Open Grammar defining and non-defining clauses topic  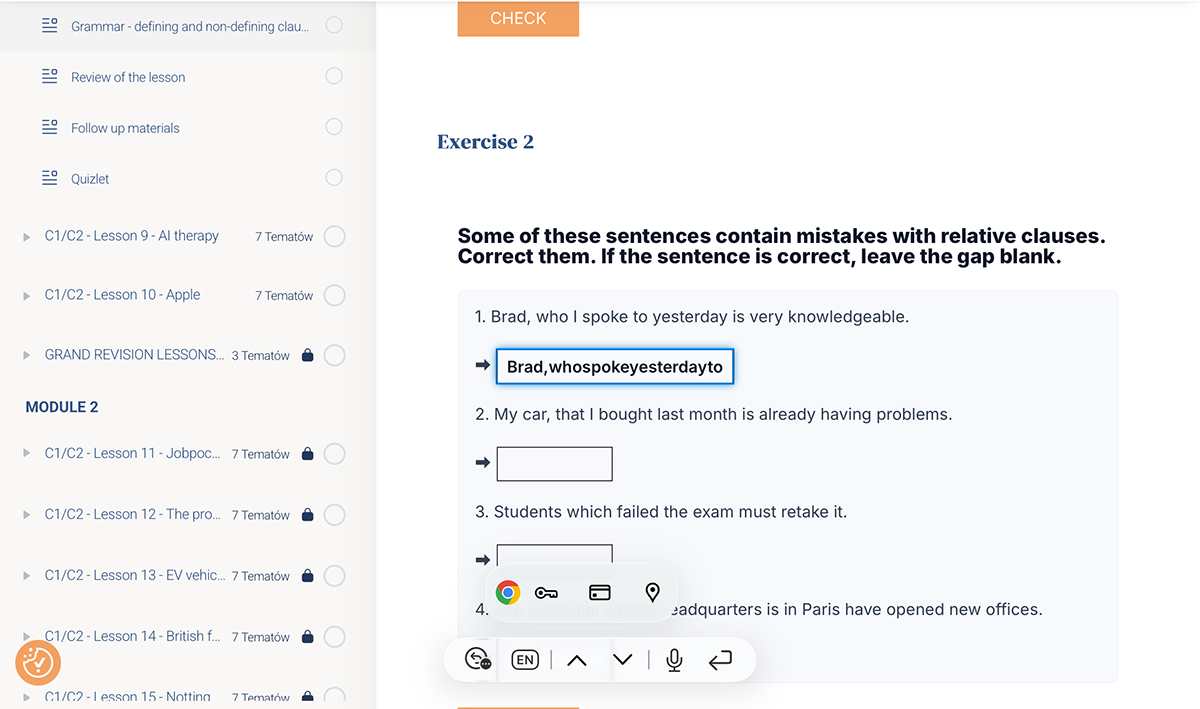[190, 26]
